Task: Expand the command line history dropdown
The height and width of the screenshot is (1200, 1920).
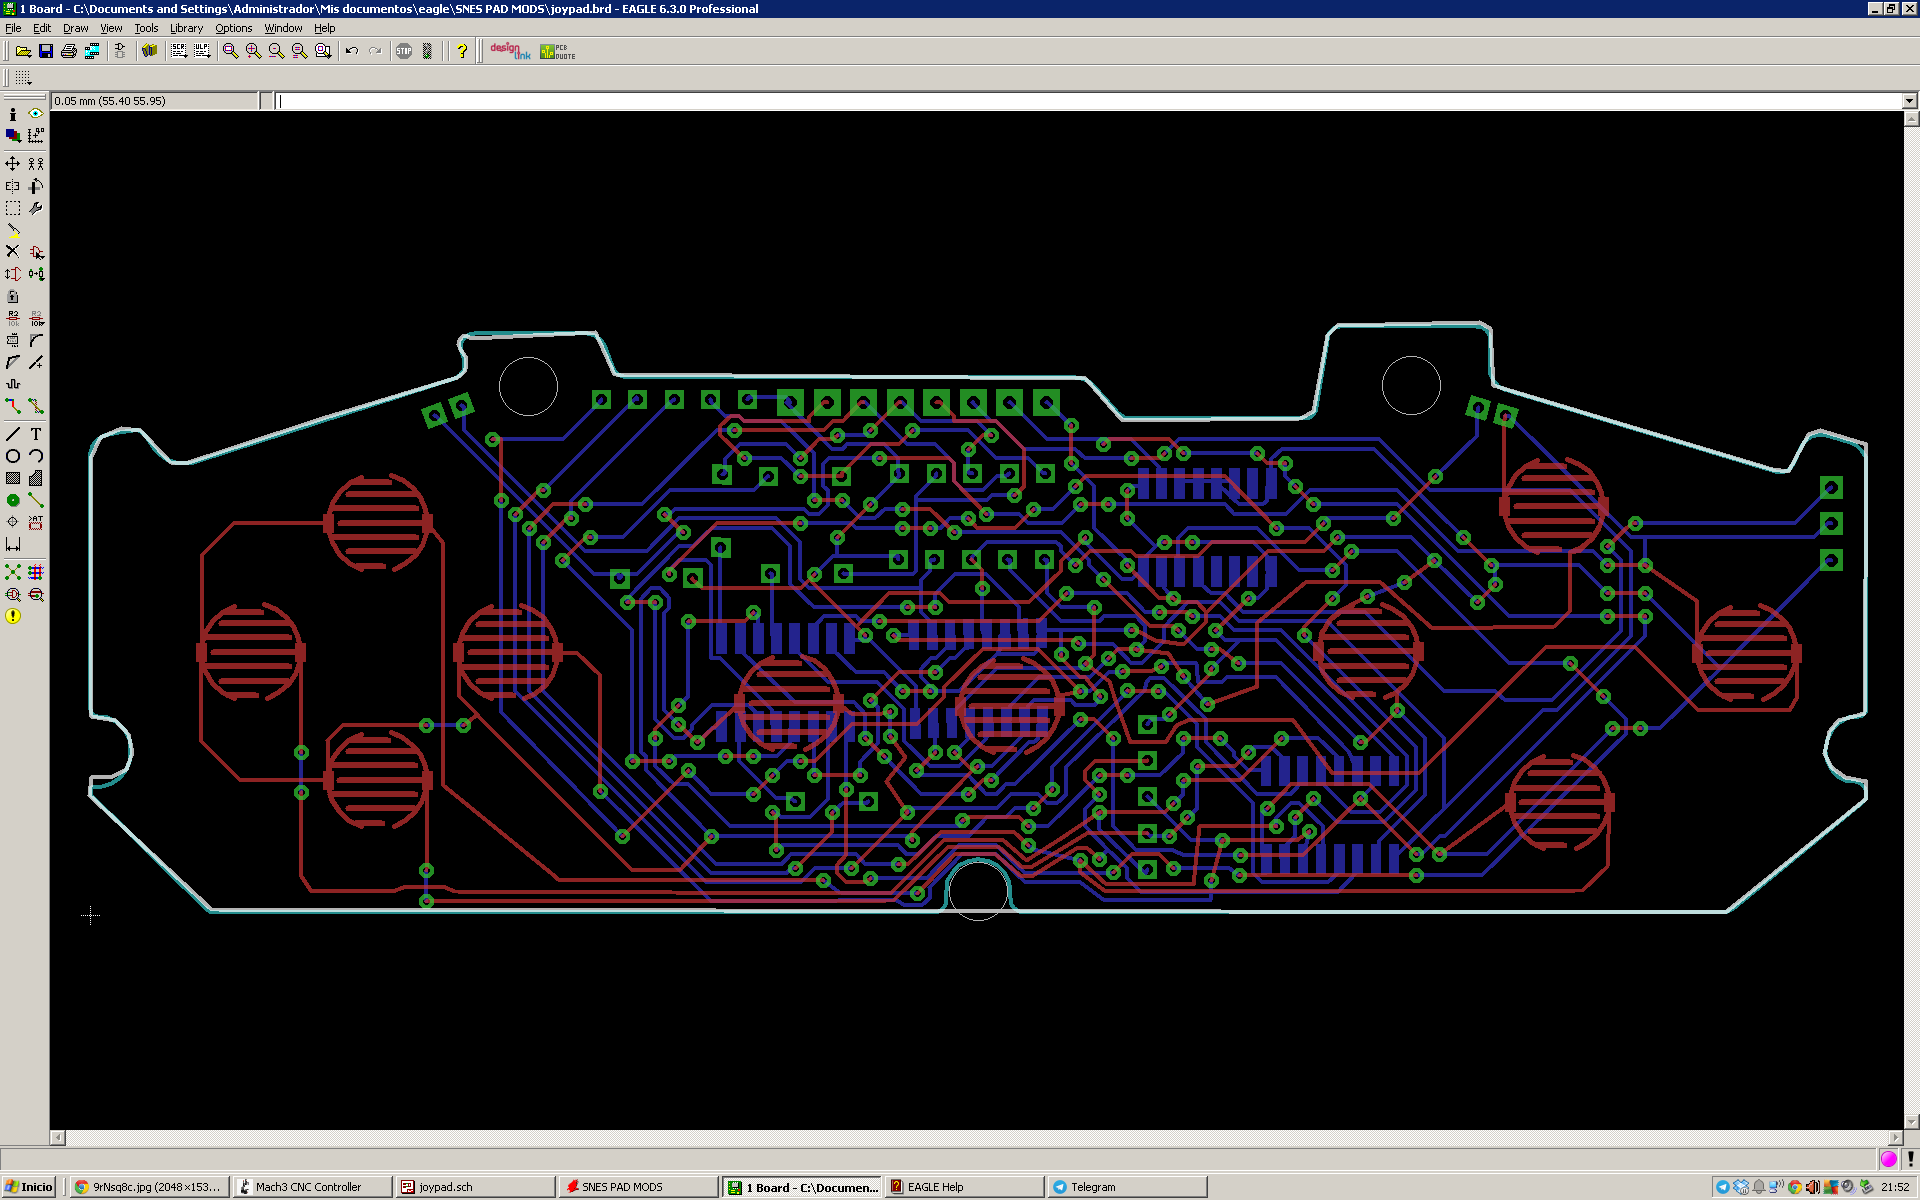Action: [x=1909, y=101]
